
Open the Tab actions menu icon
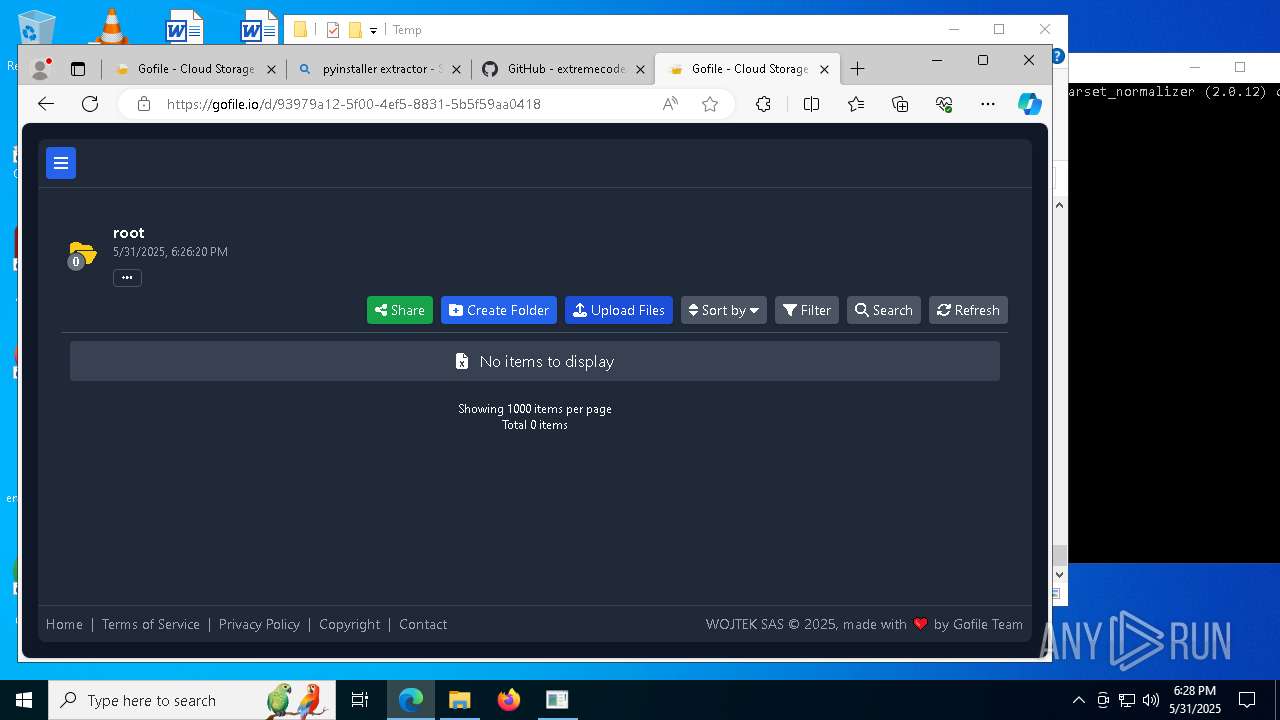[78, 69]
